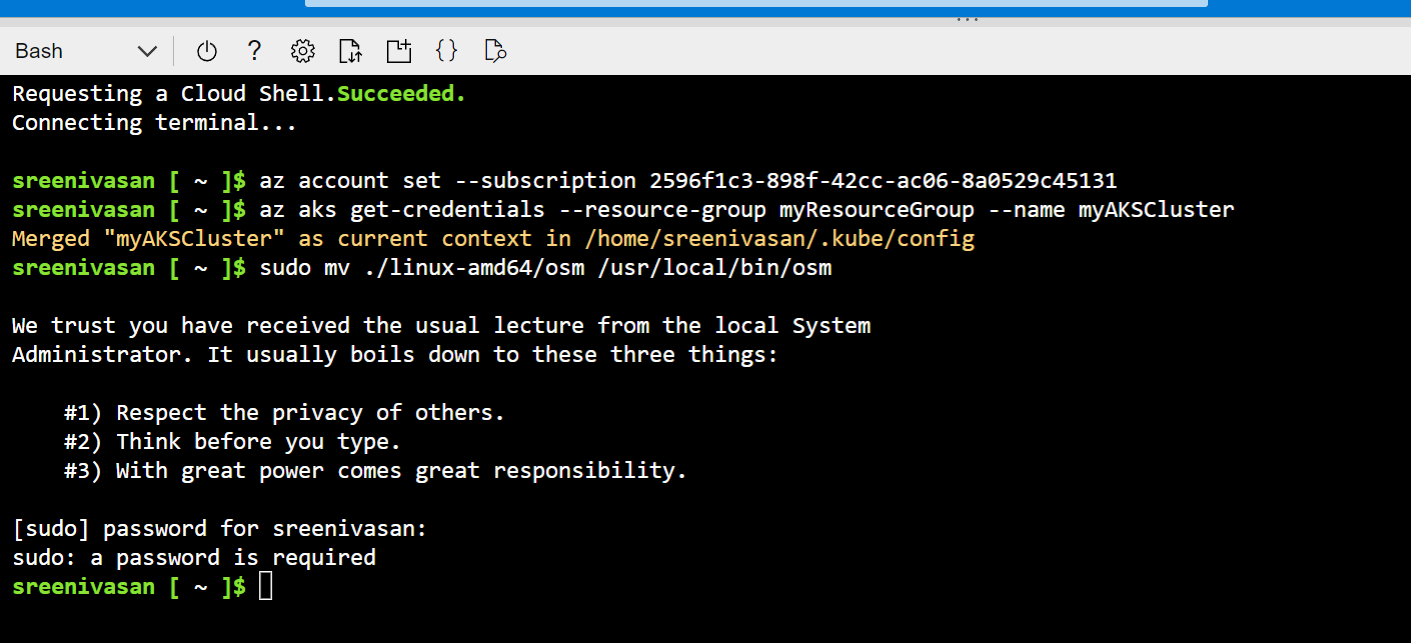1411x643 pixels.
Task: Click the sreenivasan username at the prompt
Action: pyautogui.click(x=83, y=586)
